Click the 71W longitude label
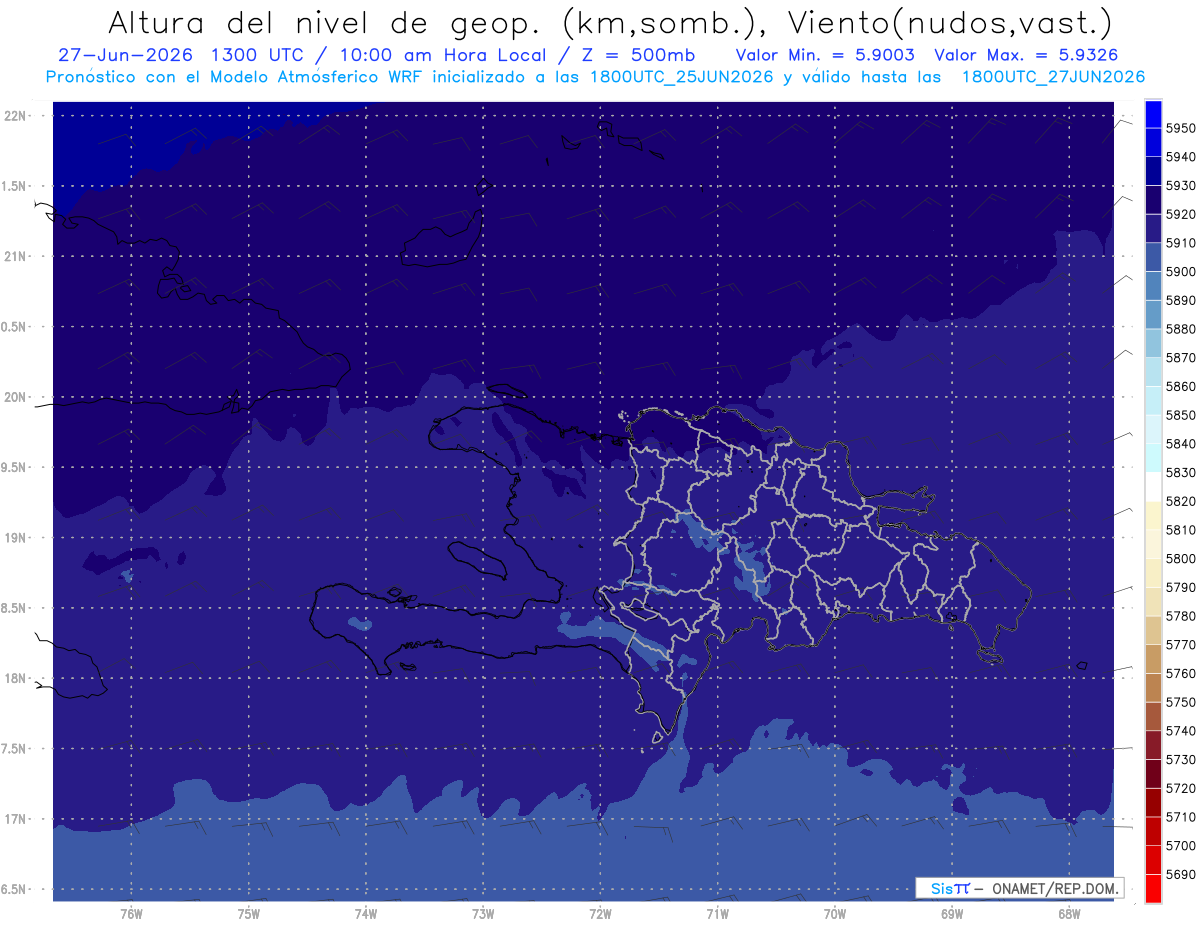This screenshot has height=927, width=1200. [717, 914]
